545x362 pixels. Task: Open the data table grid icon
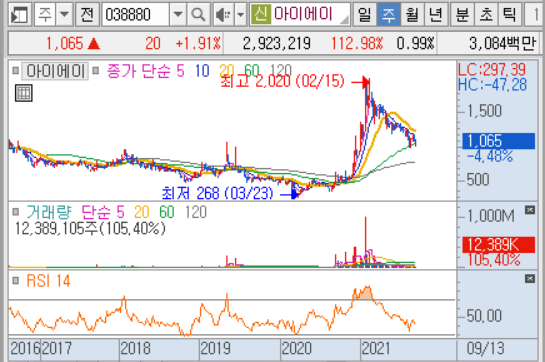24,93
